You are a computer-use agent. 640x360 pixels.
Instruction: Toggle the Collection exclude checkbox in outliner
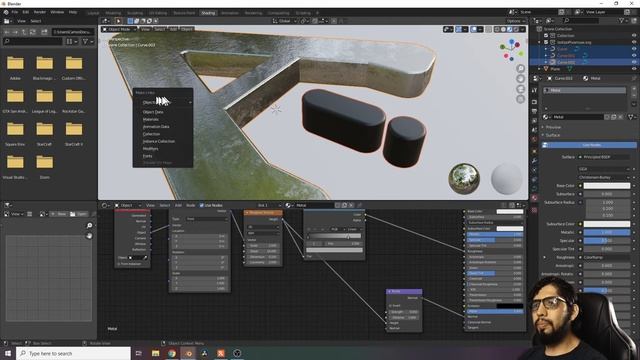coord(546,36)
